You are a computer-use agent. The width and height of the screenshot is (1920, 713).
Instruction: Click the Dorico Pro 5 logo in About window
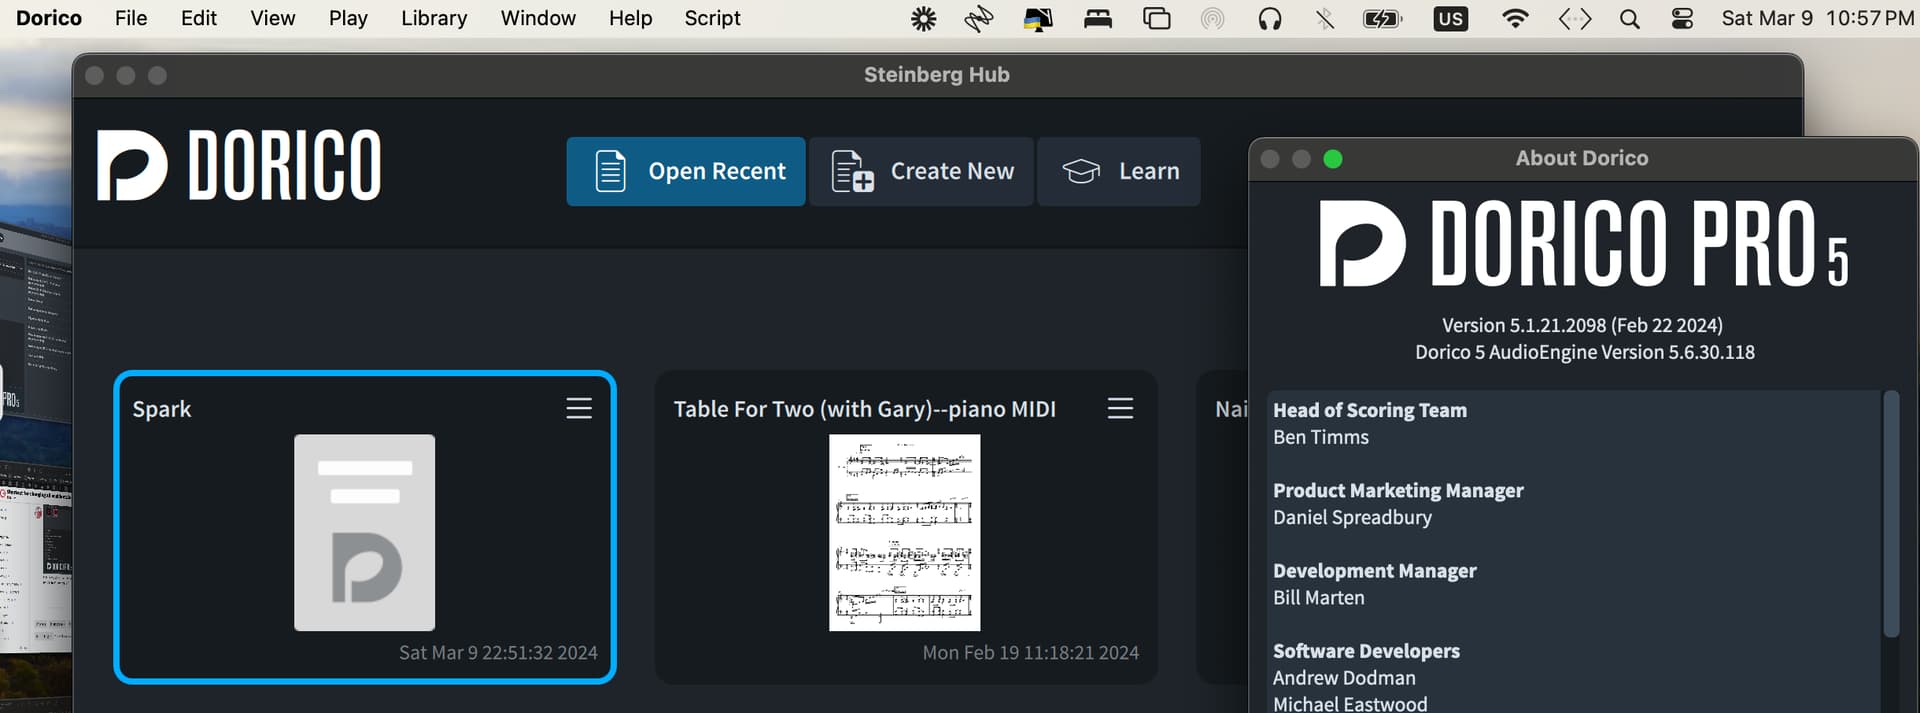(1584, 243)
